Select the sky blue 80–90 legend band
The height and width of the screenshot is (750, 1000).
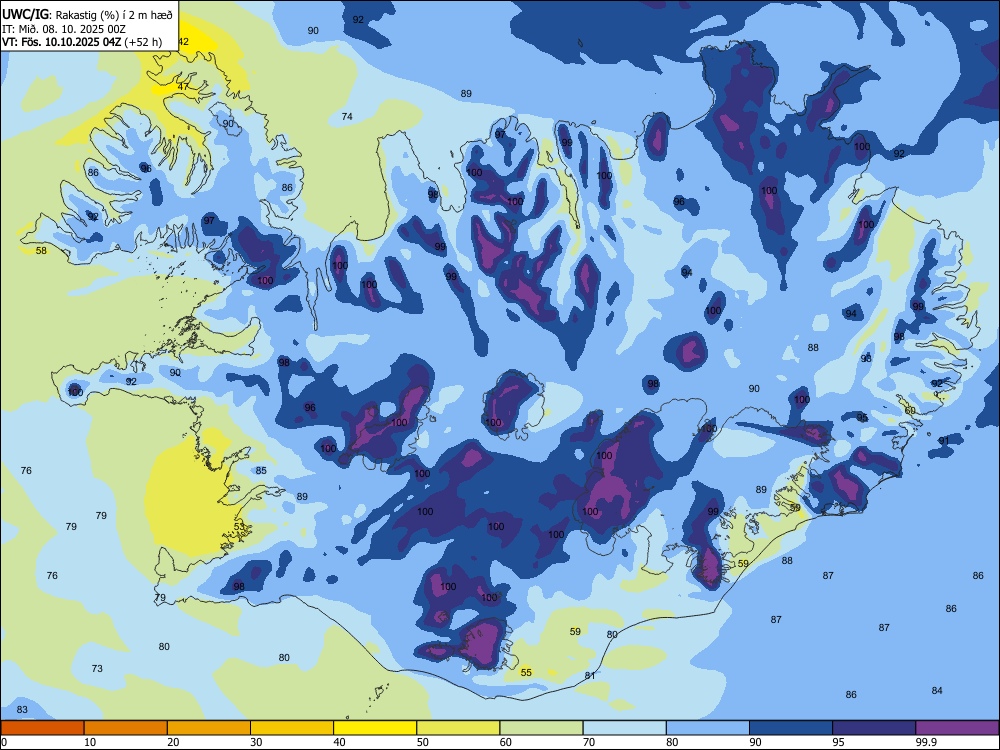pyautogui.click(x=708, y=728)
